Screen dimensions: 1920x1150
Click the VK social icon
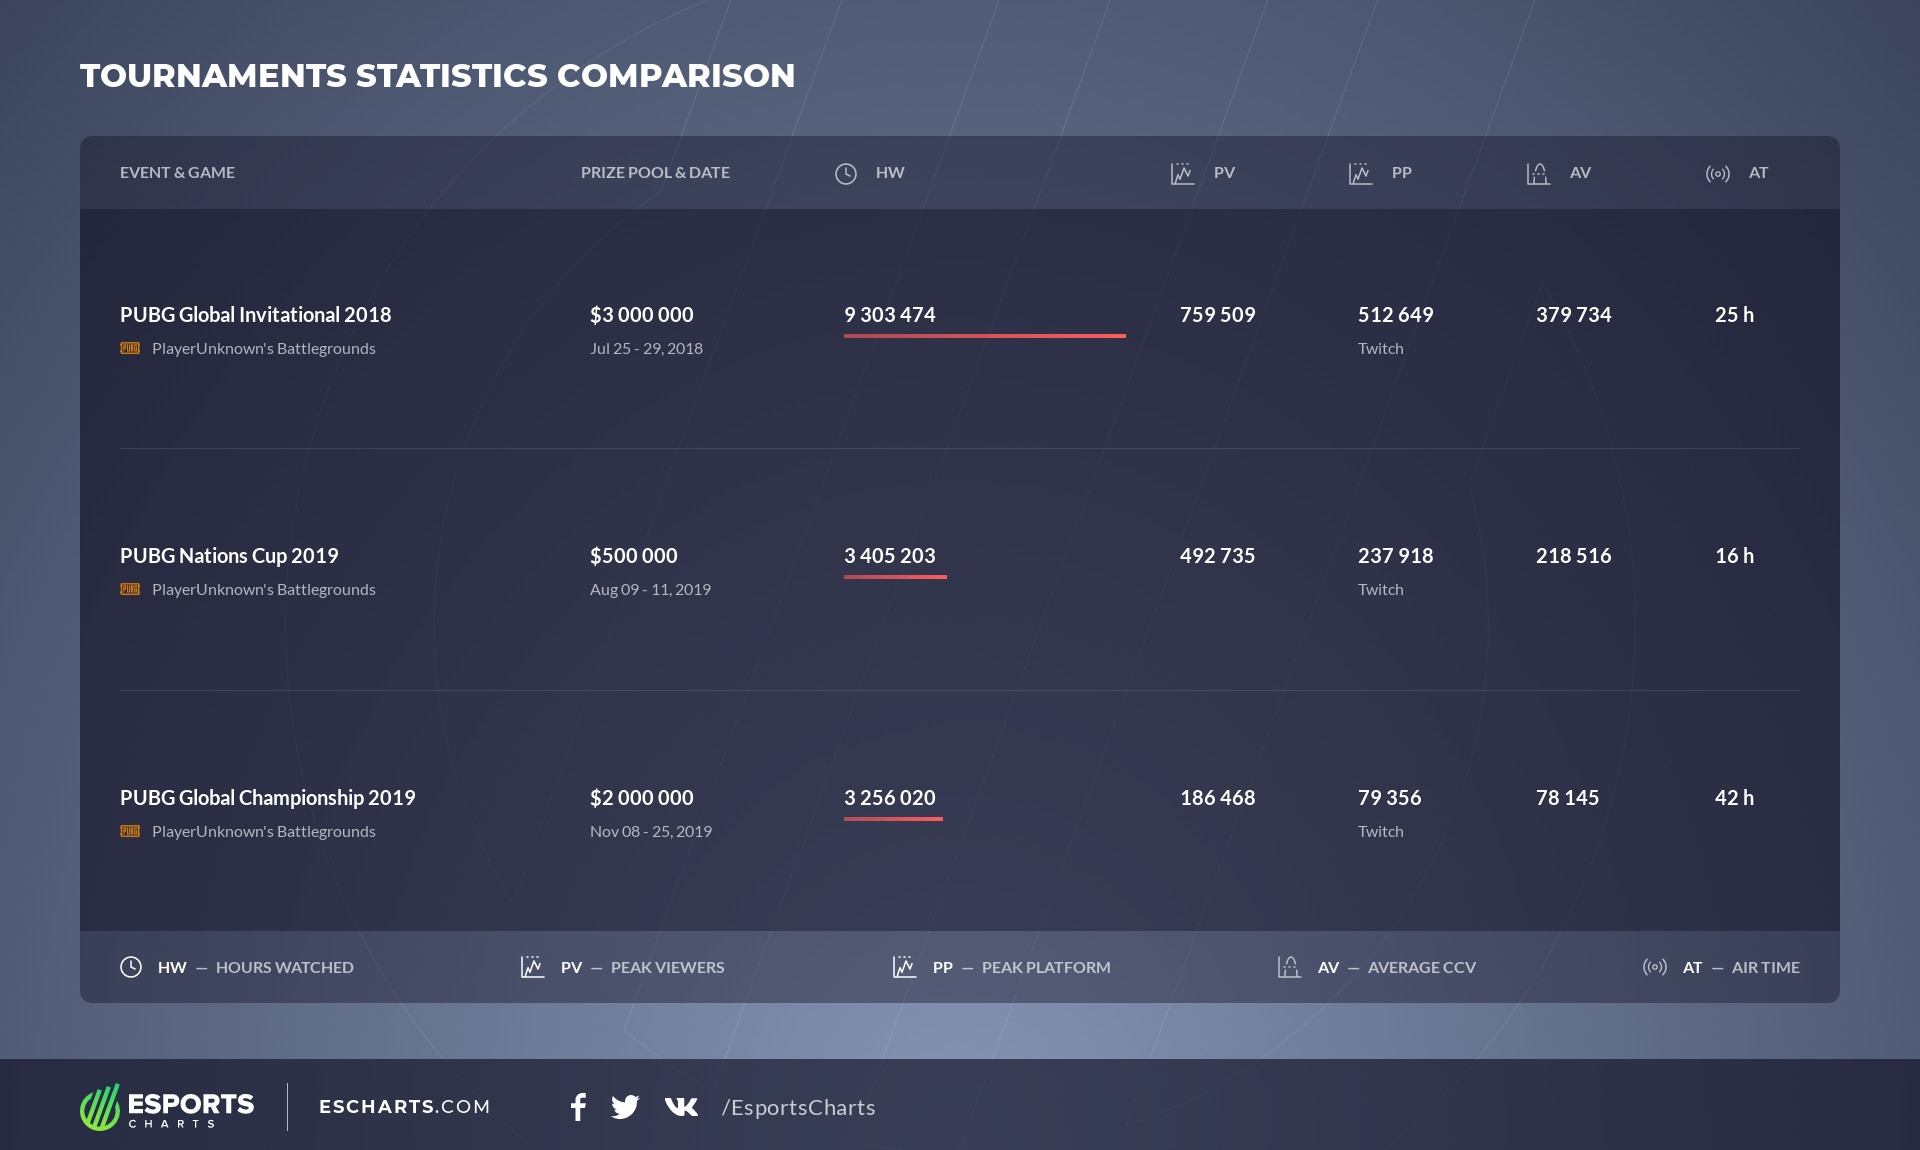[681, 1107]
